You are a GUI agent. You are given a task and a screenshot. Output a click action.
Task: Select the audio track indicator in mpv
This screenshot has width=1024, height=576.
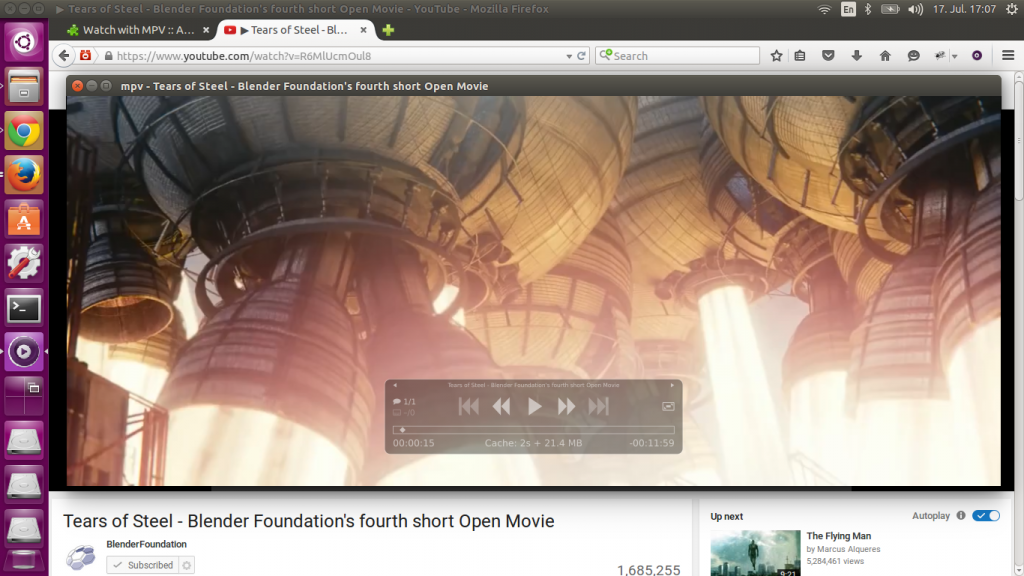[403, 401]
